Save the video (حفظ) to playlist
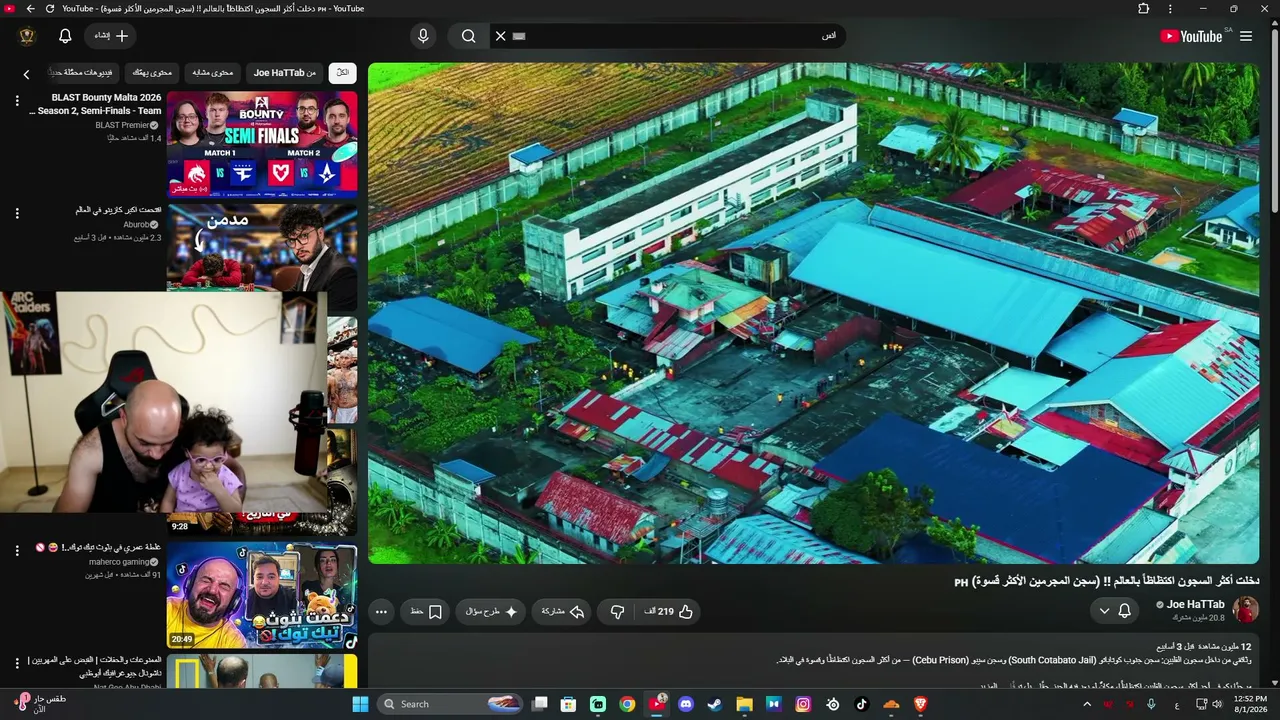Image resolution: width=1280 pixels, height=720 pixels. coord(426,611)
